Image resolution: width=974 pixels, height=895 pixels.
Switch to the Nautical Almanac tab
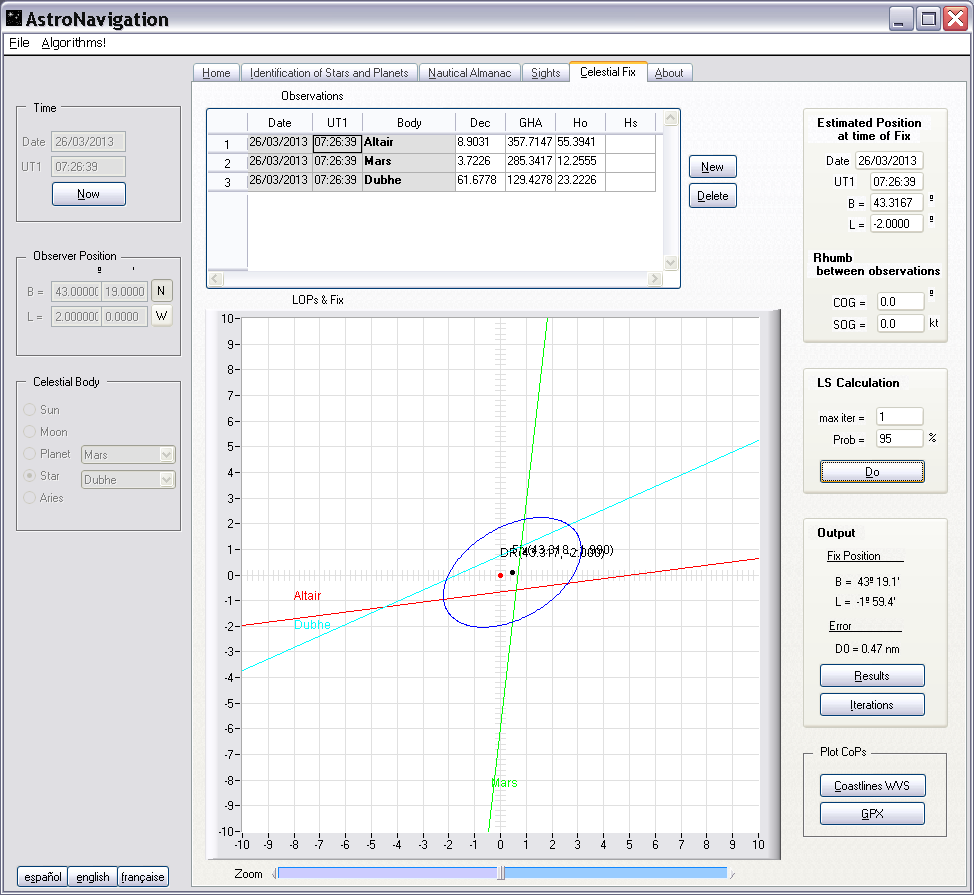tap(469, 73)
